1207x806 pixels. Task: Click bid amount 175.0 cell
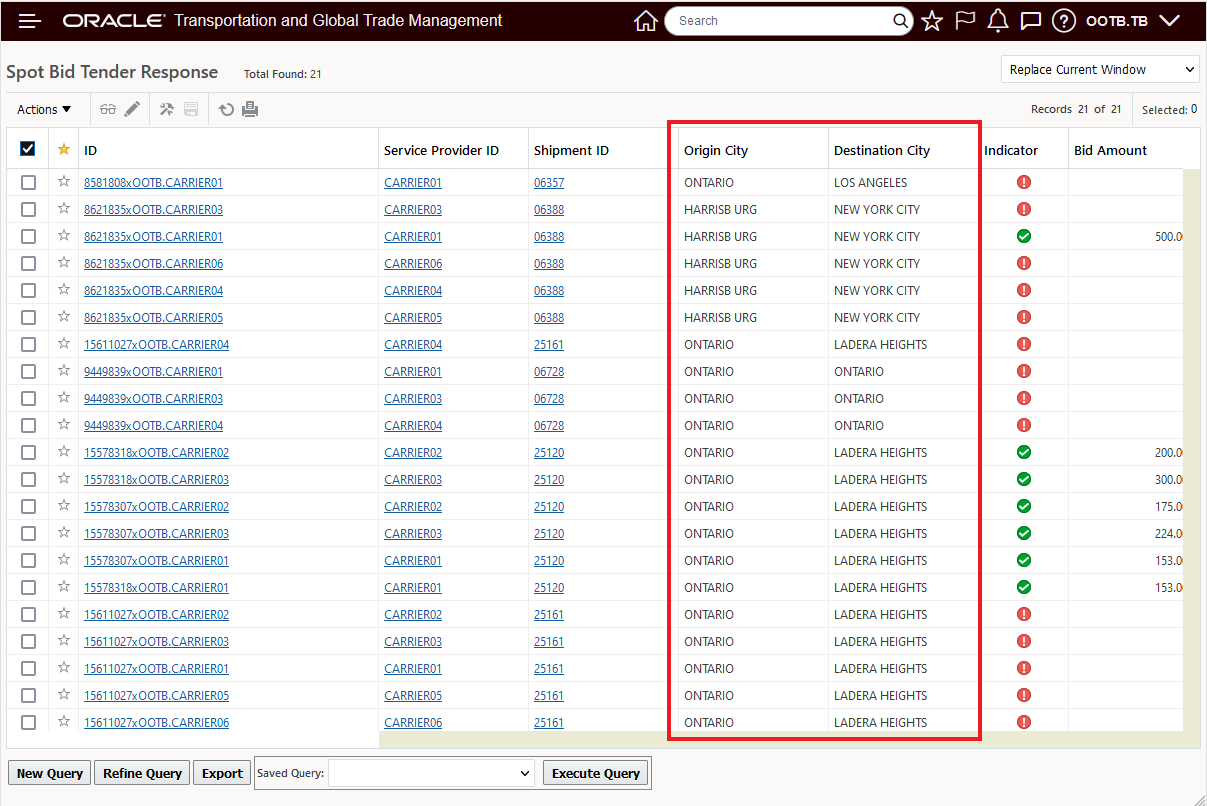pos(1168,507)
